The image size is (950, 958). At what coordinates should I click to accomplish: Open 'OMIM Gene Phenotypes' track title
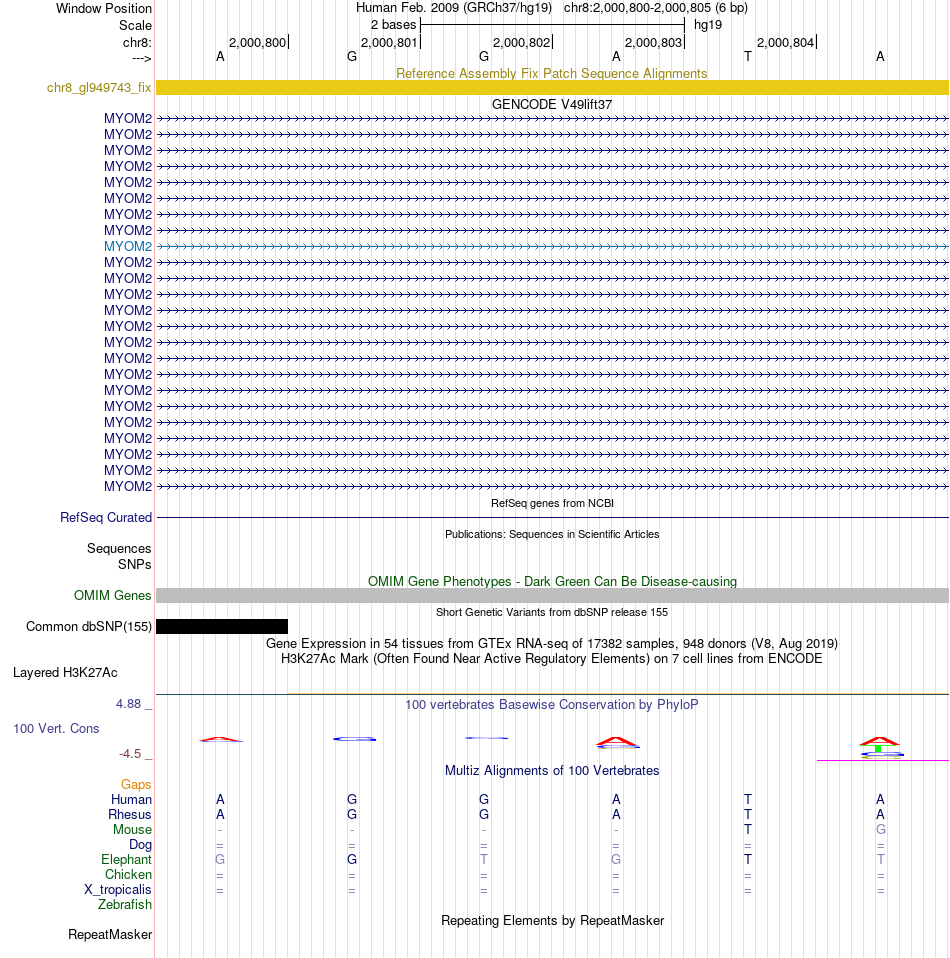(552, 582)
